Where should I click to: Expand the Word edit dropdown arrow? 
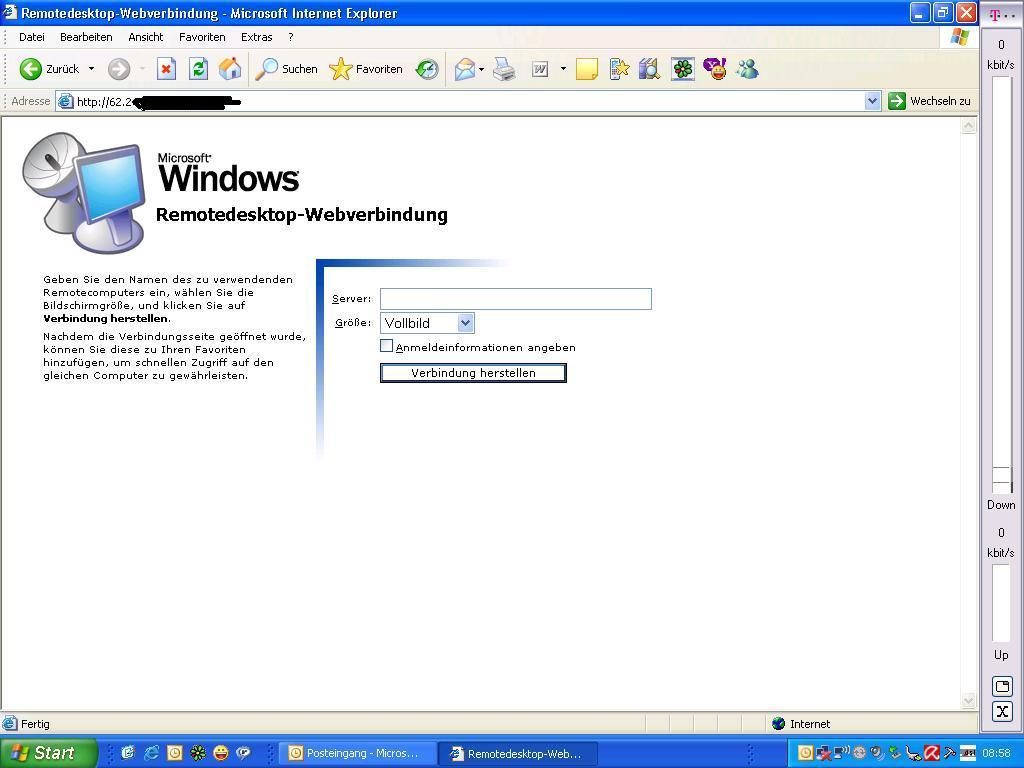click(563, 69)
